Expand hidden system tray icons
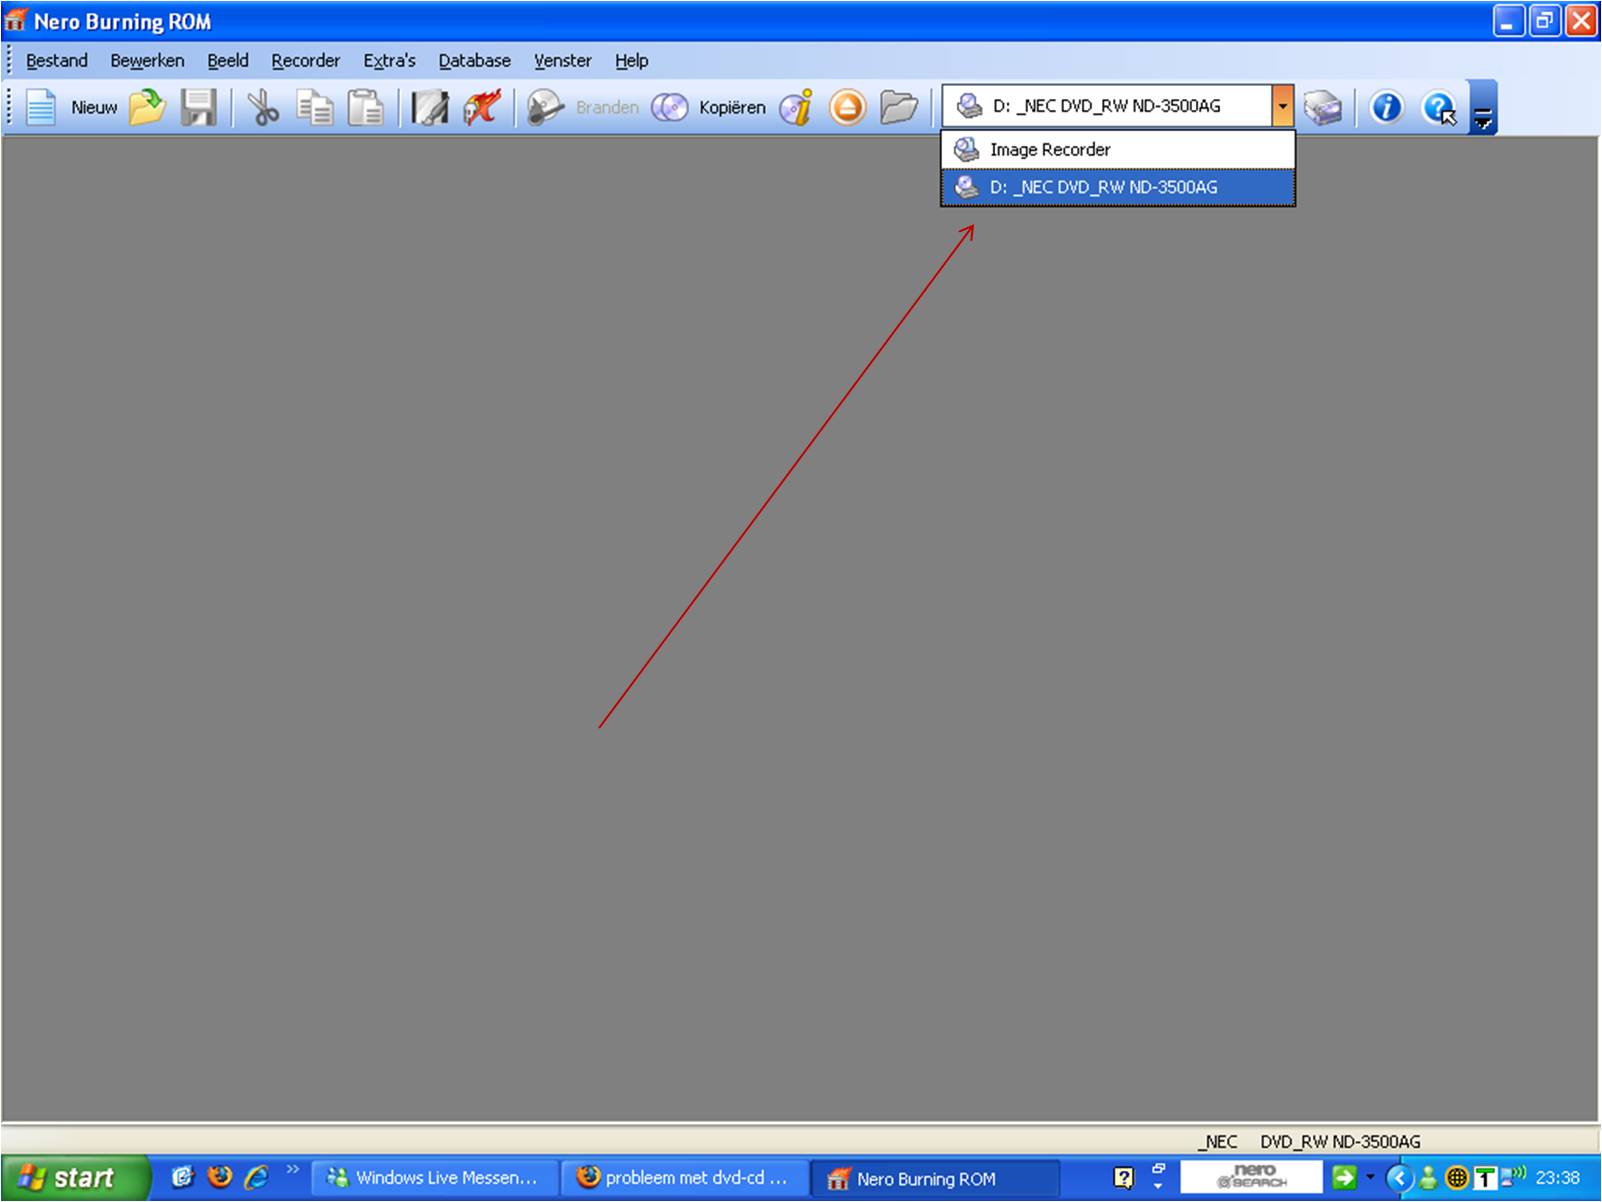The height and width of the screenshot is (1202, 1602). (x=1399, y=1178)
